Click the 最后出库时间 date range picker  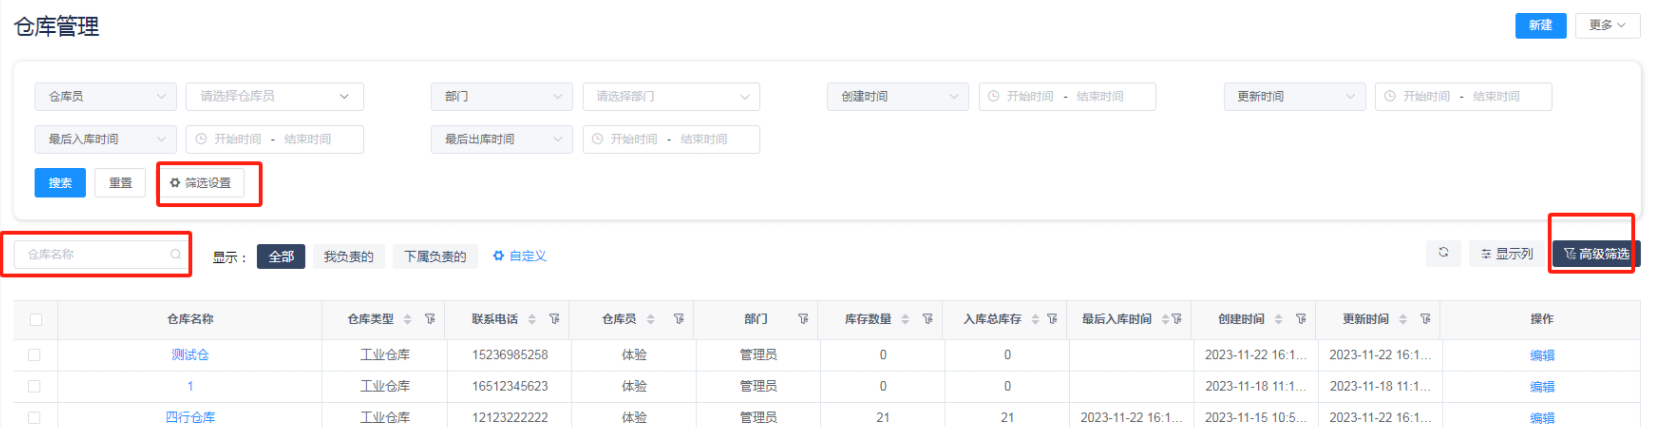pos(671,139)
